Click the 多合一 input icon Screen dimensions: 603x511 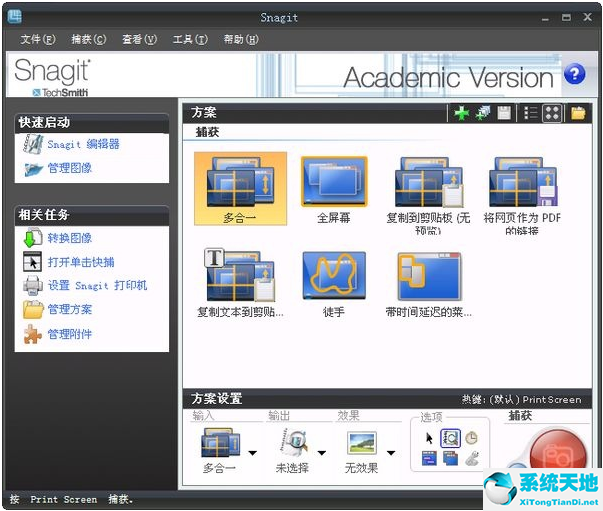(x=221, y=443)
